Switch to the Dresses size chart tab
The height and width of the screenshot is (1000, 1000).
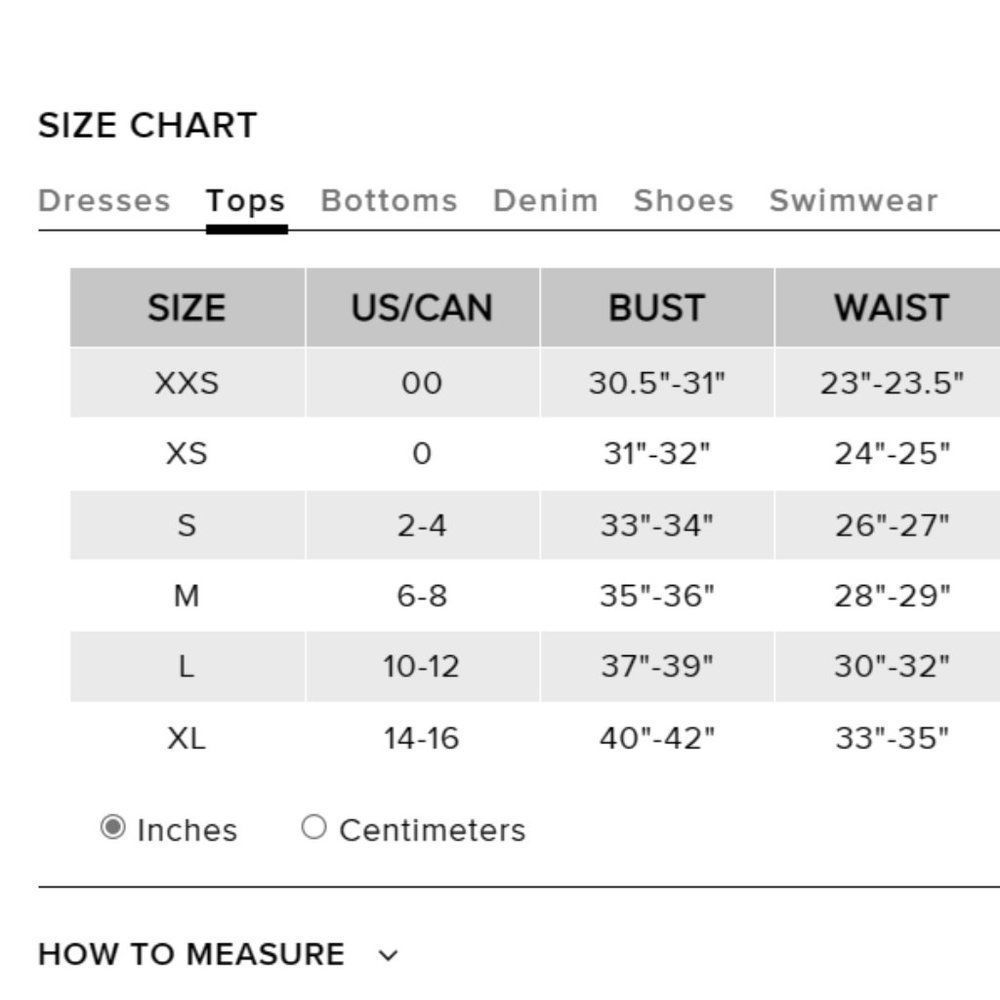[104, 200]
